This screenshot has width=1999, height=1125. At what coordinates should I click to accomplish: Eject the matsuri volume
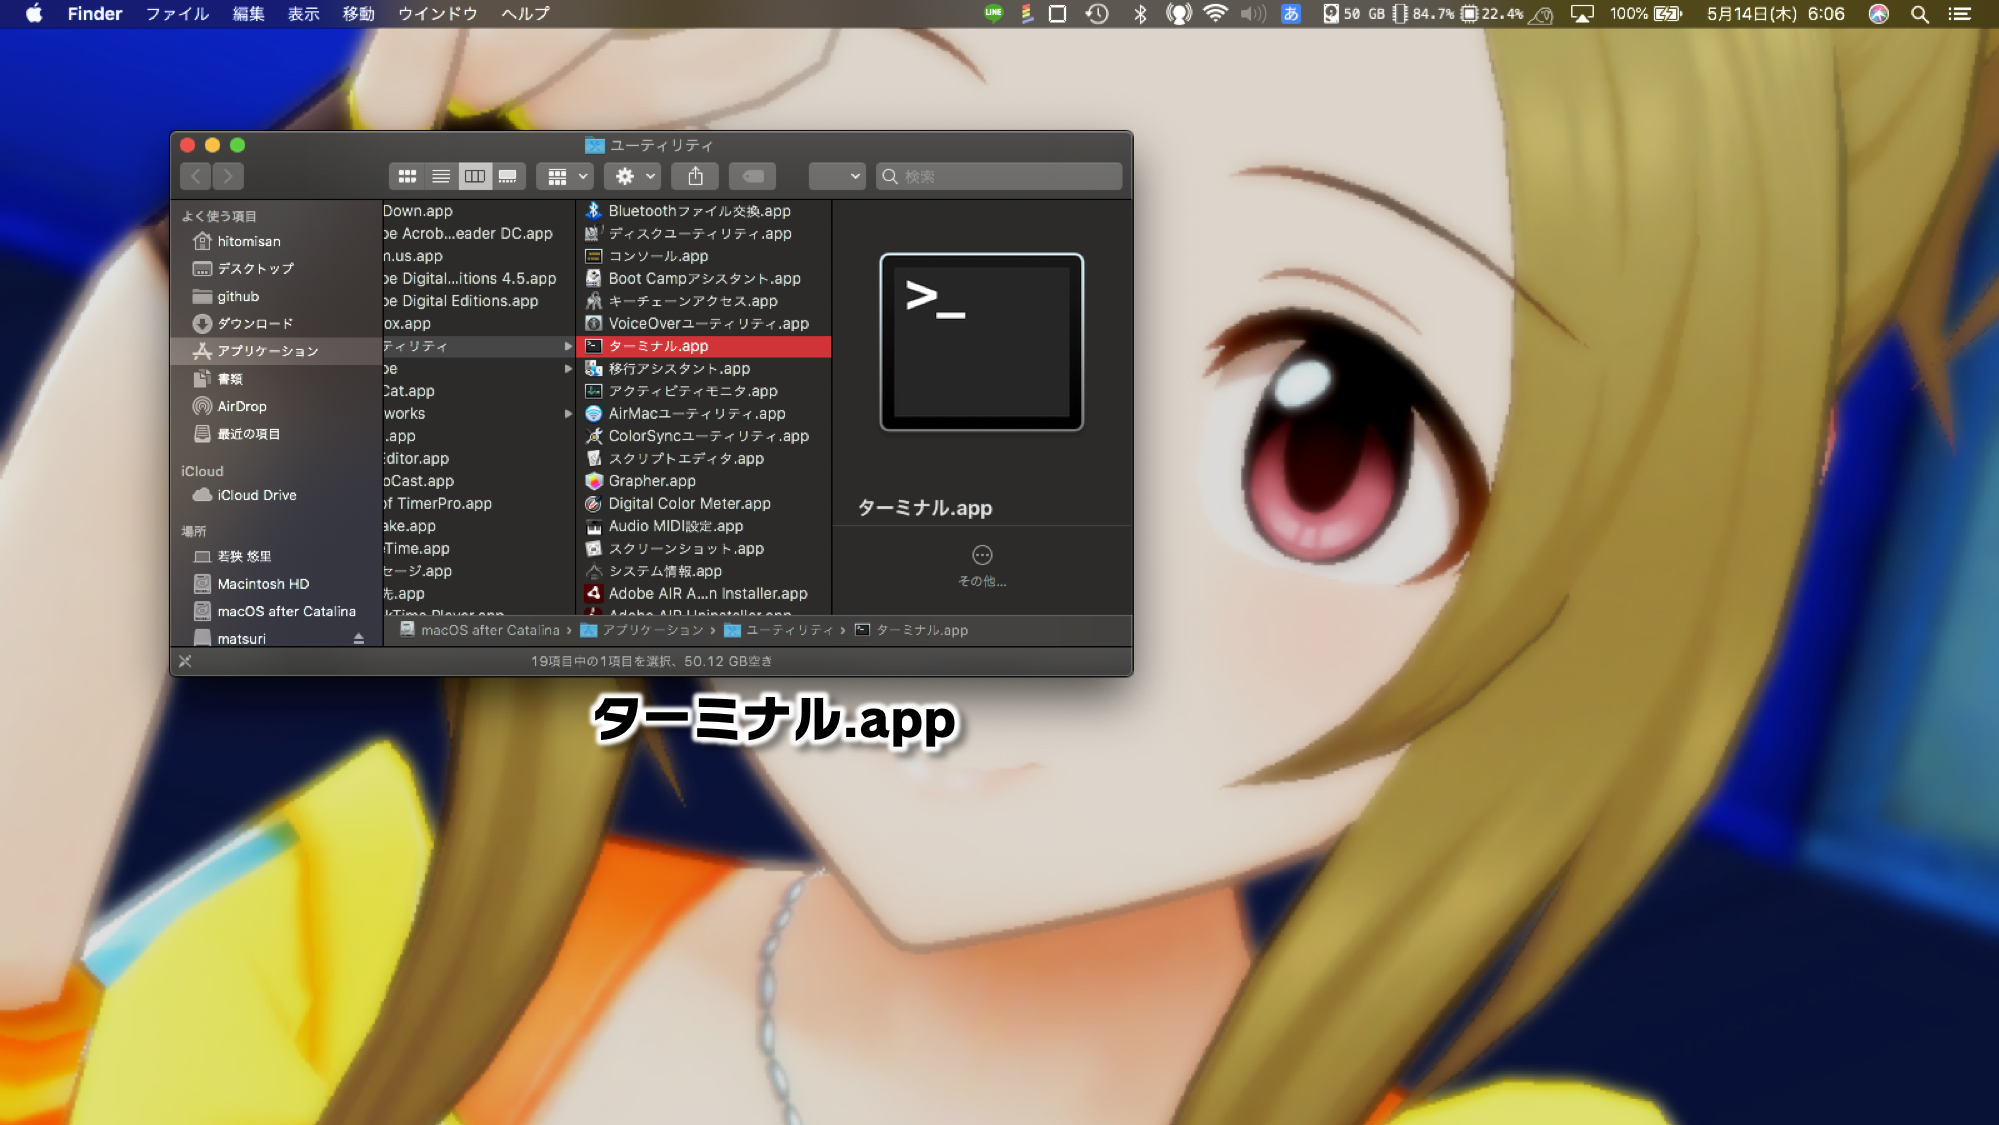358,638
